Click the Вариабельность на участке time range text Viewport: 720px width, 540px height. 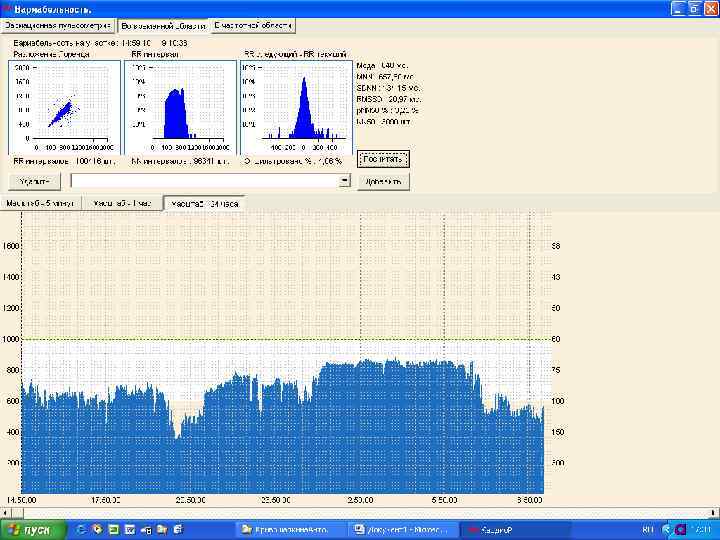pos(100,43)
